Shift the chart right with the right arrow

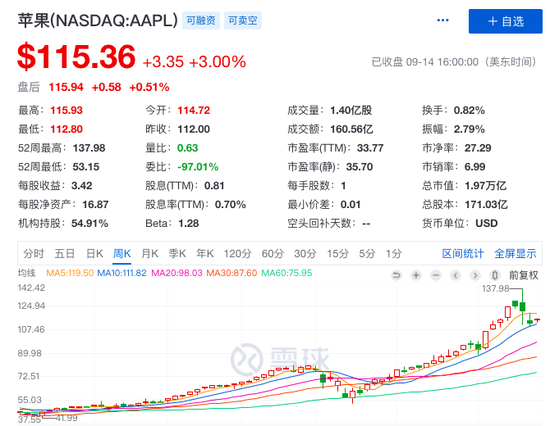[475, 275]
